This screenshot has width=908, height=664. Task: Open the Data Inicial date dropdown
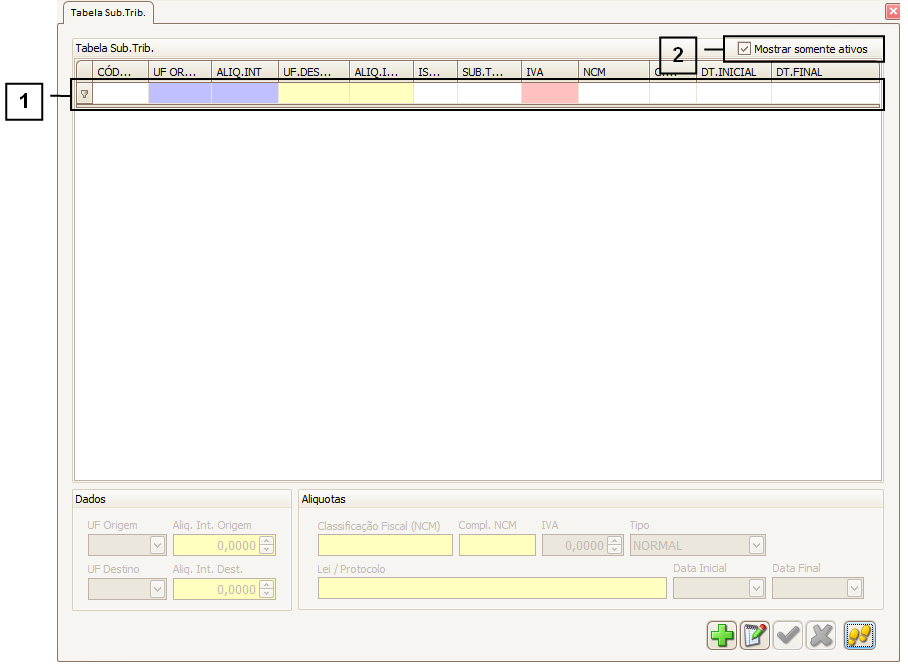(756, 589)
